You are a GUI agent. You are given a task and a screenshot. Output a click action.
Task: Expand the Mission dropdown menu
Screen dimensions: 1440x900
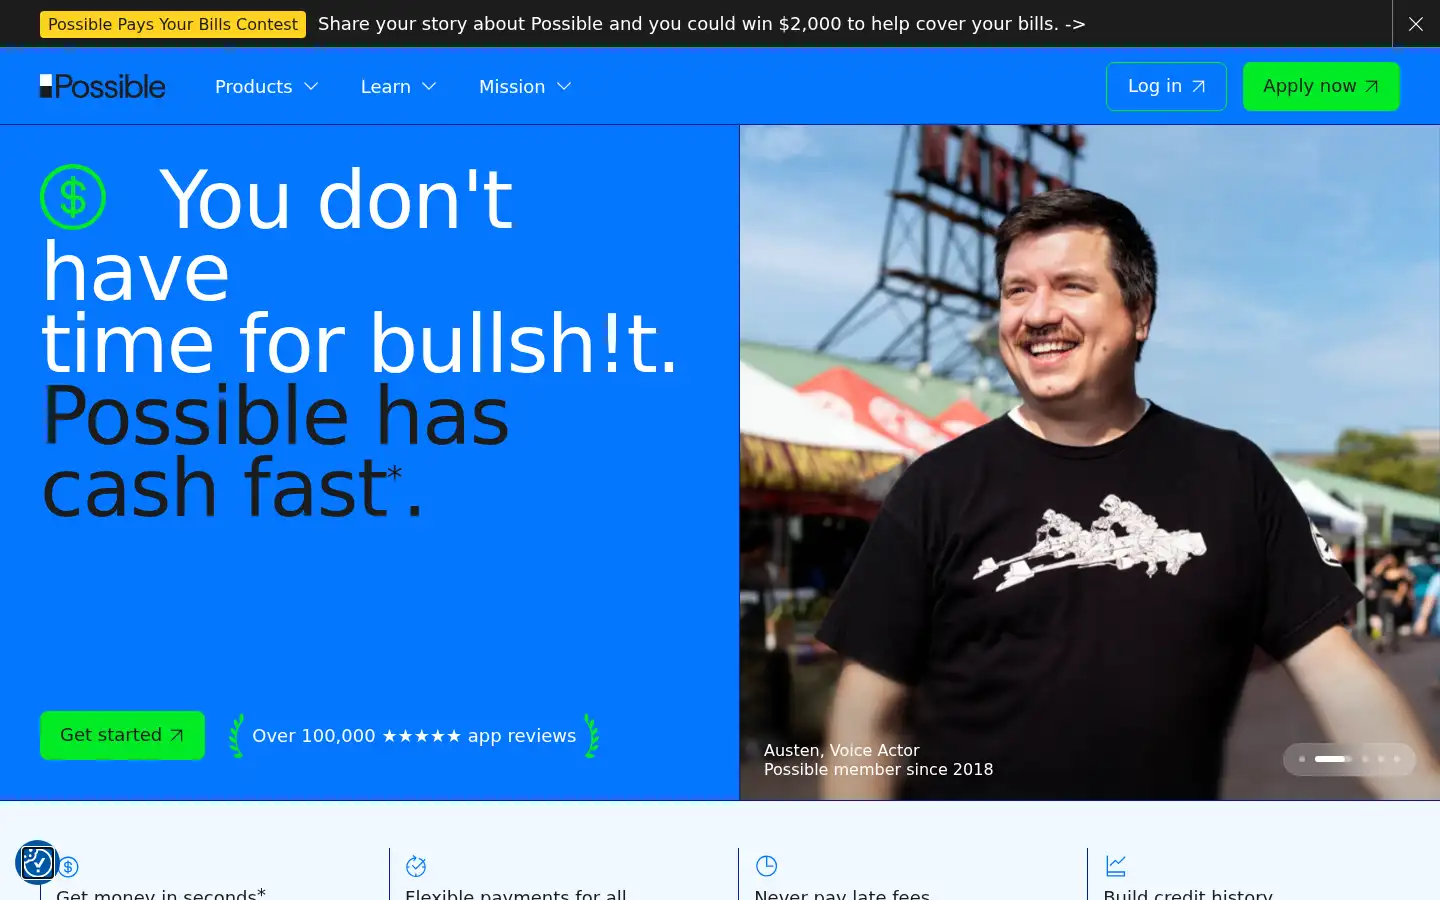[526, 87]
